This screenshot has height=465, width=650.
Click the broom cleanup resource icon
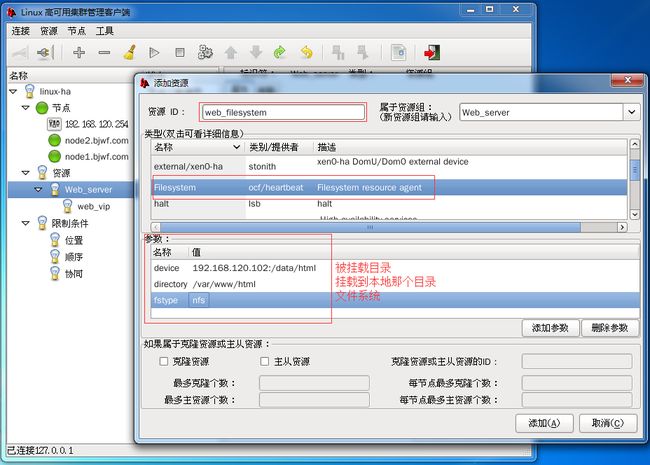click(x=130, y=53)
